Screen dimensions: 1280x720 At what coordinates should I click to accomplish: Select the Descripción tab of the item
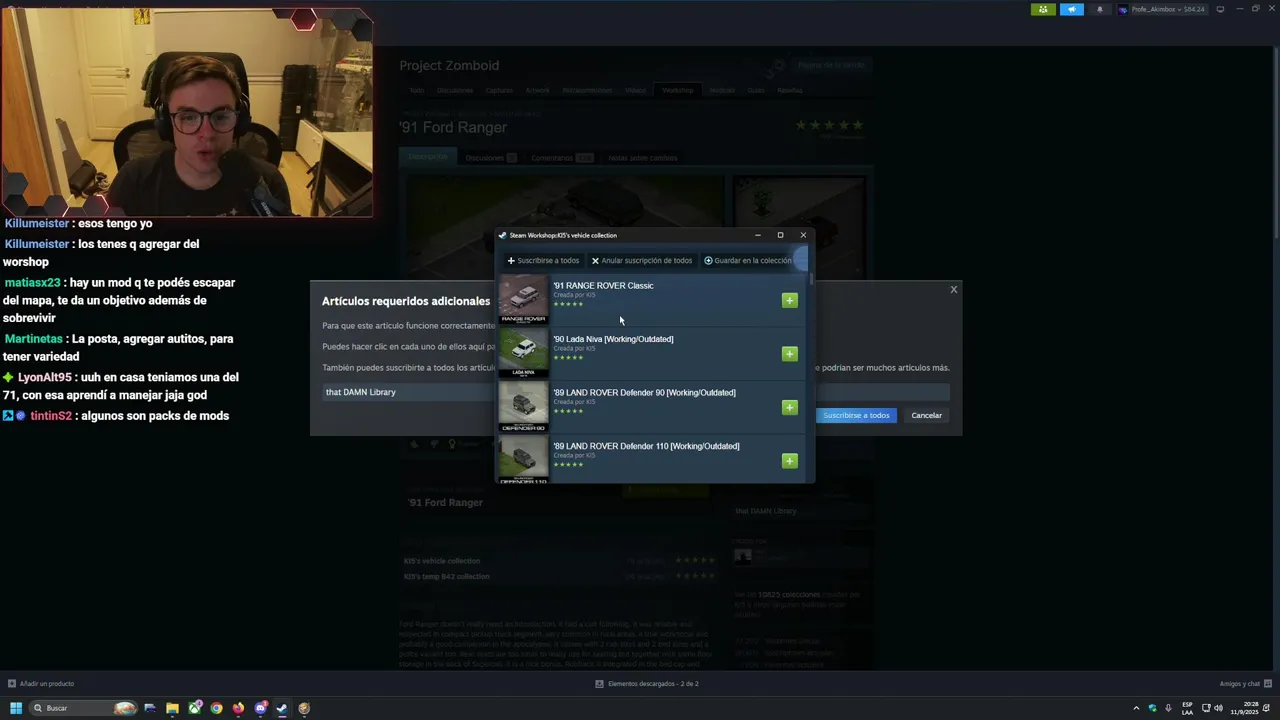point(427,157)
